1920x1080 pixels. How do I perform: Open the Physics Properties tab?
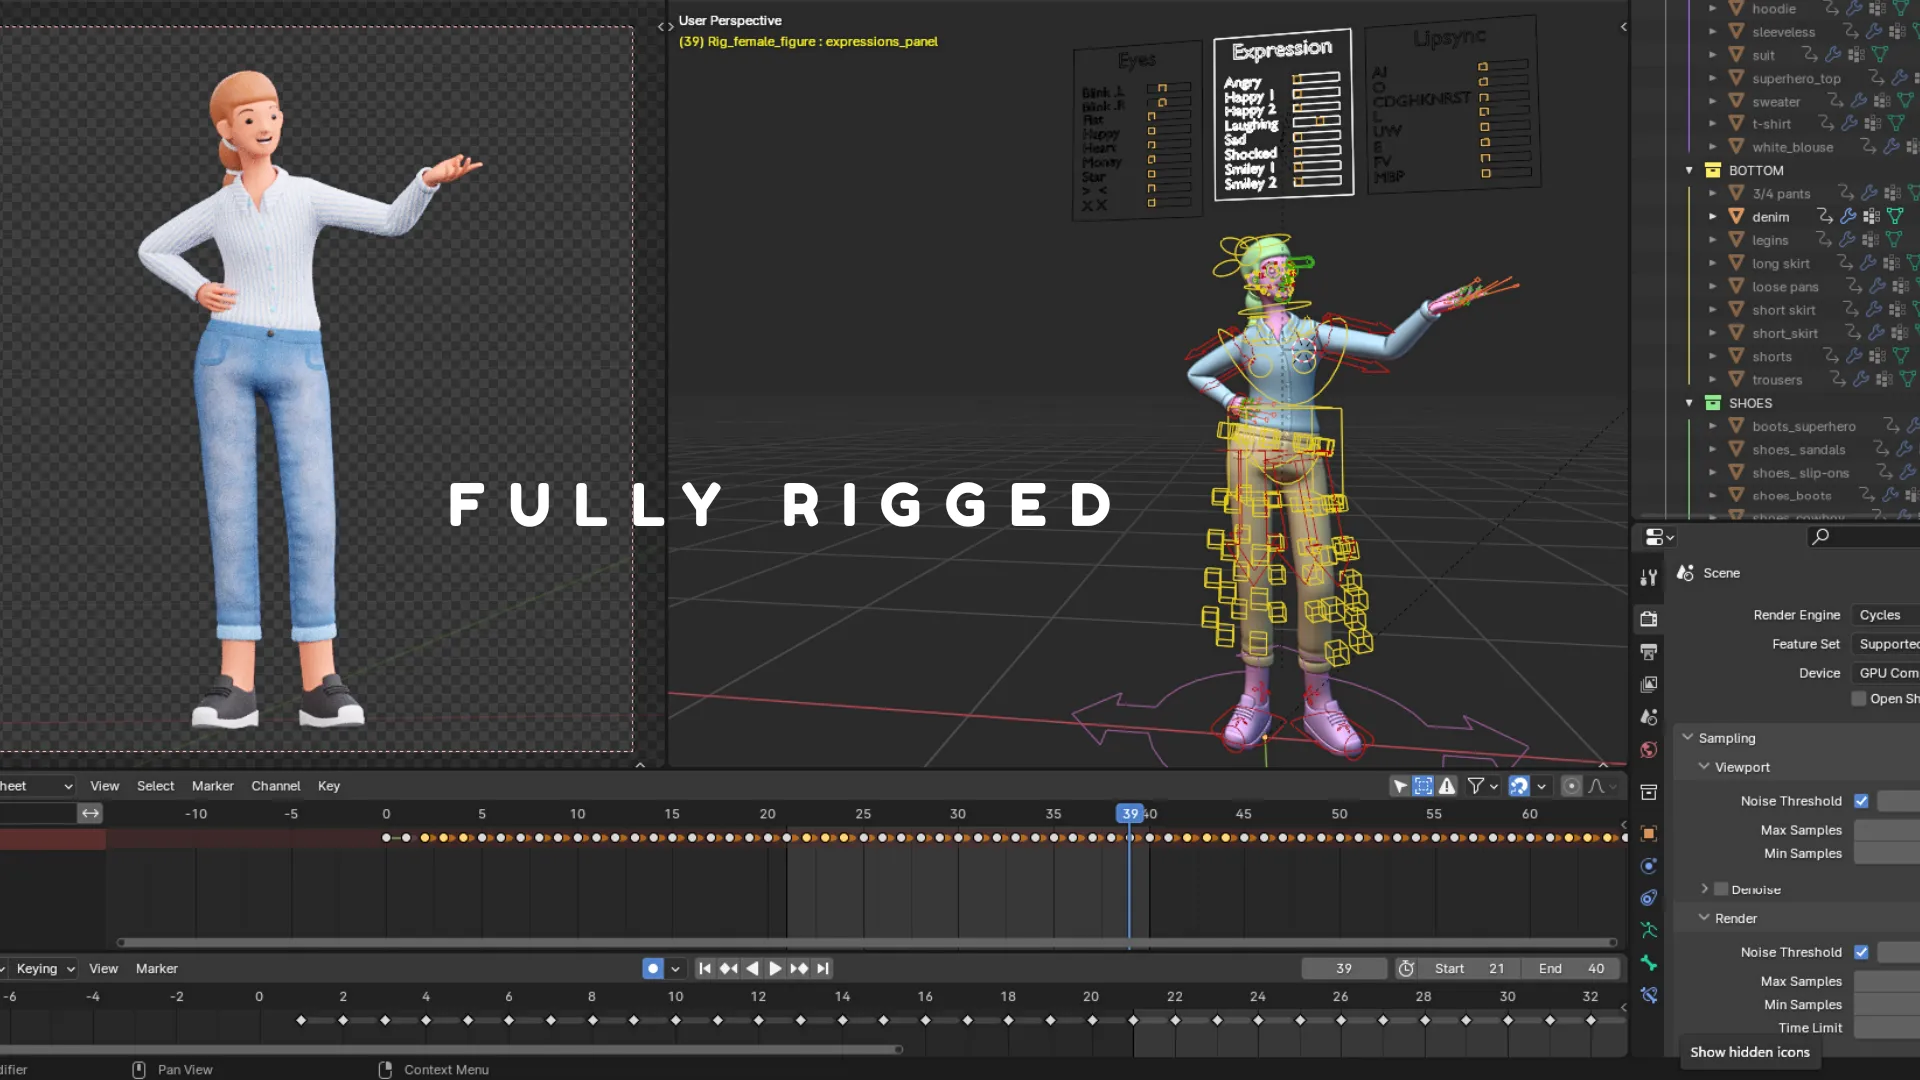pyautogui.click(x=1649, y=866)
